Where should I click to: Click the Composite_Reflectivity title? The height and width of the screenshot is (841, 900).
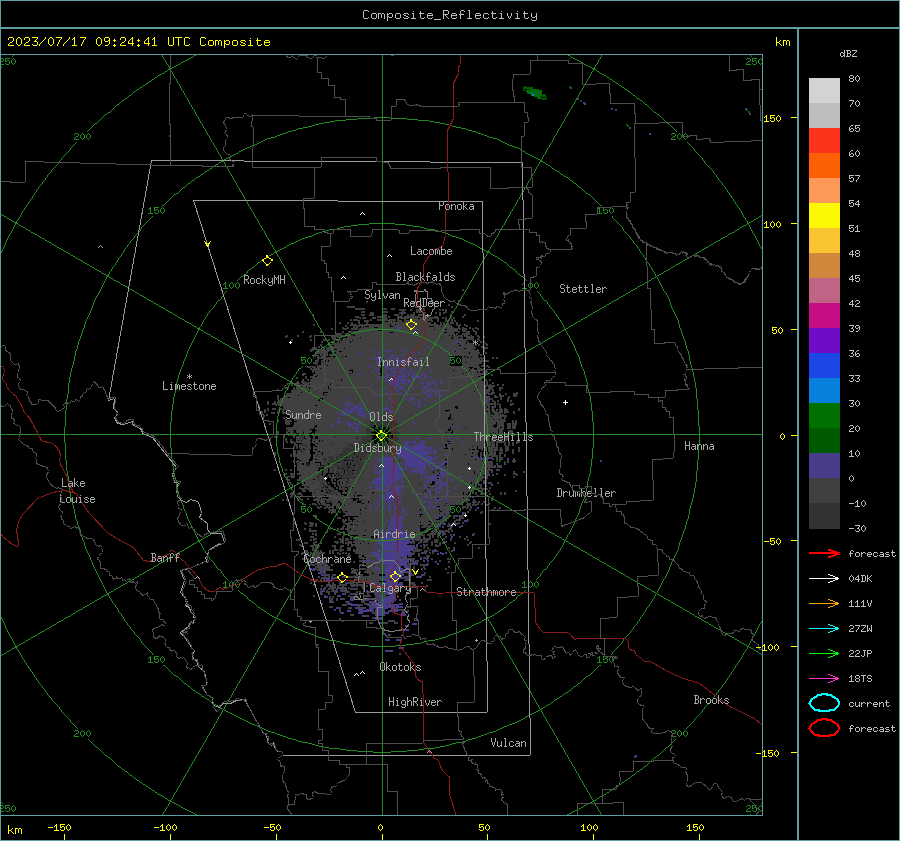tap(449, 15)
